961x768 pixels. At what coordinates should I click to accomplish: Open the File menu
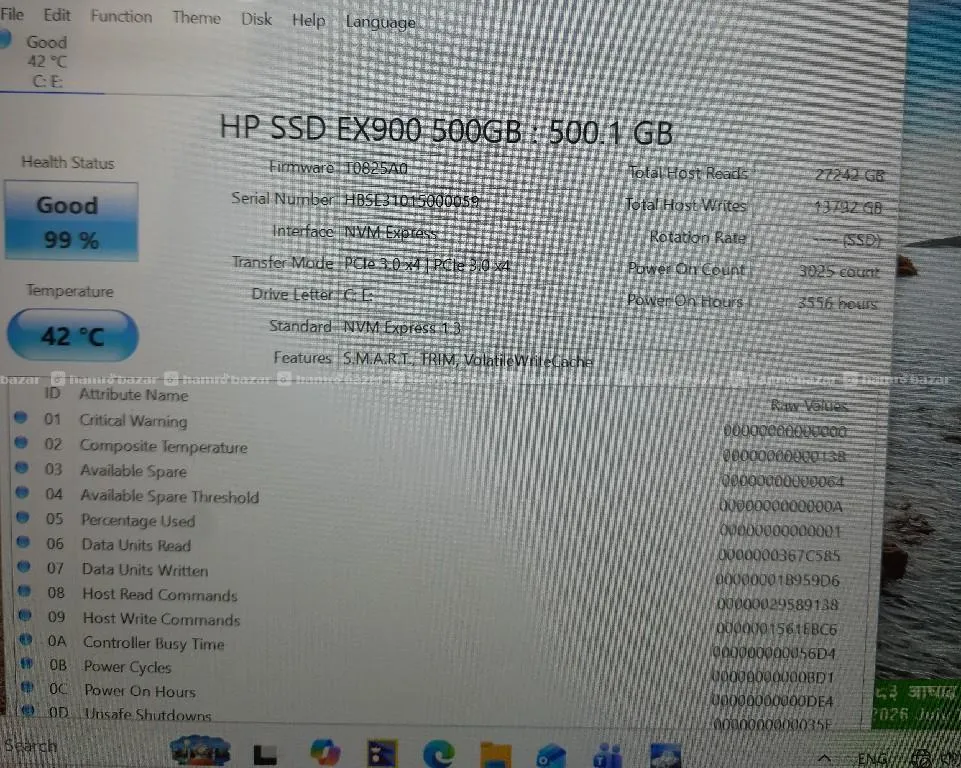pos(12,13)
